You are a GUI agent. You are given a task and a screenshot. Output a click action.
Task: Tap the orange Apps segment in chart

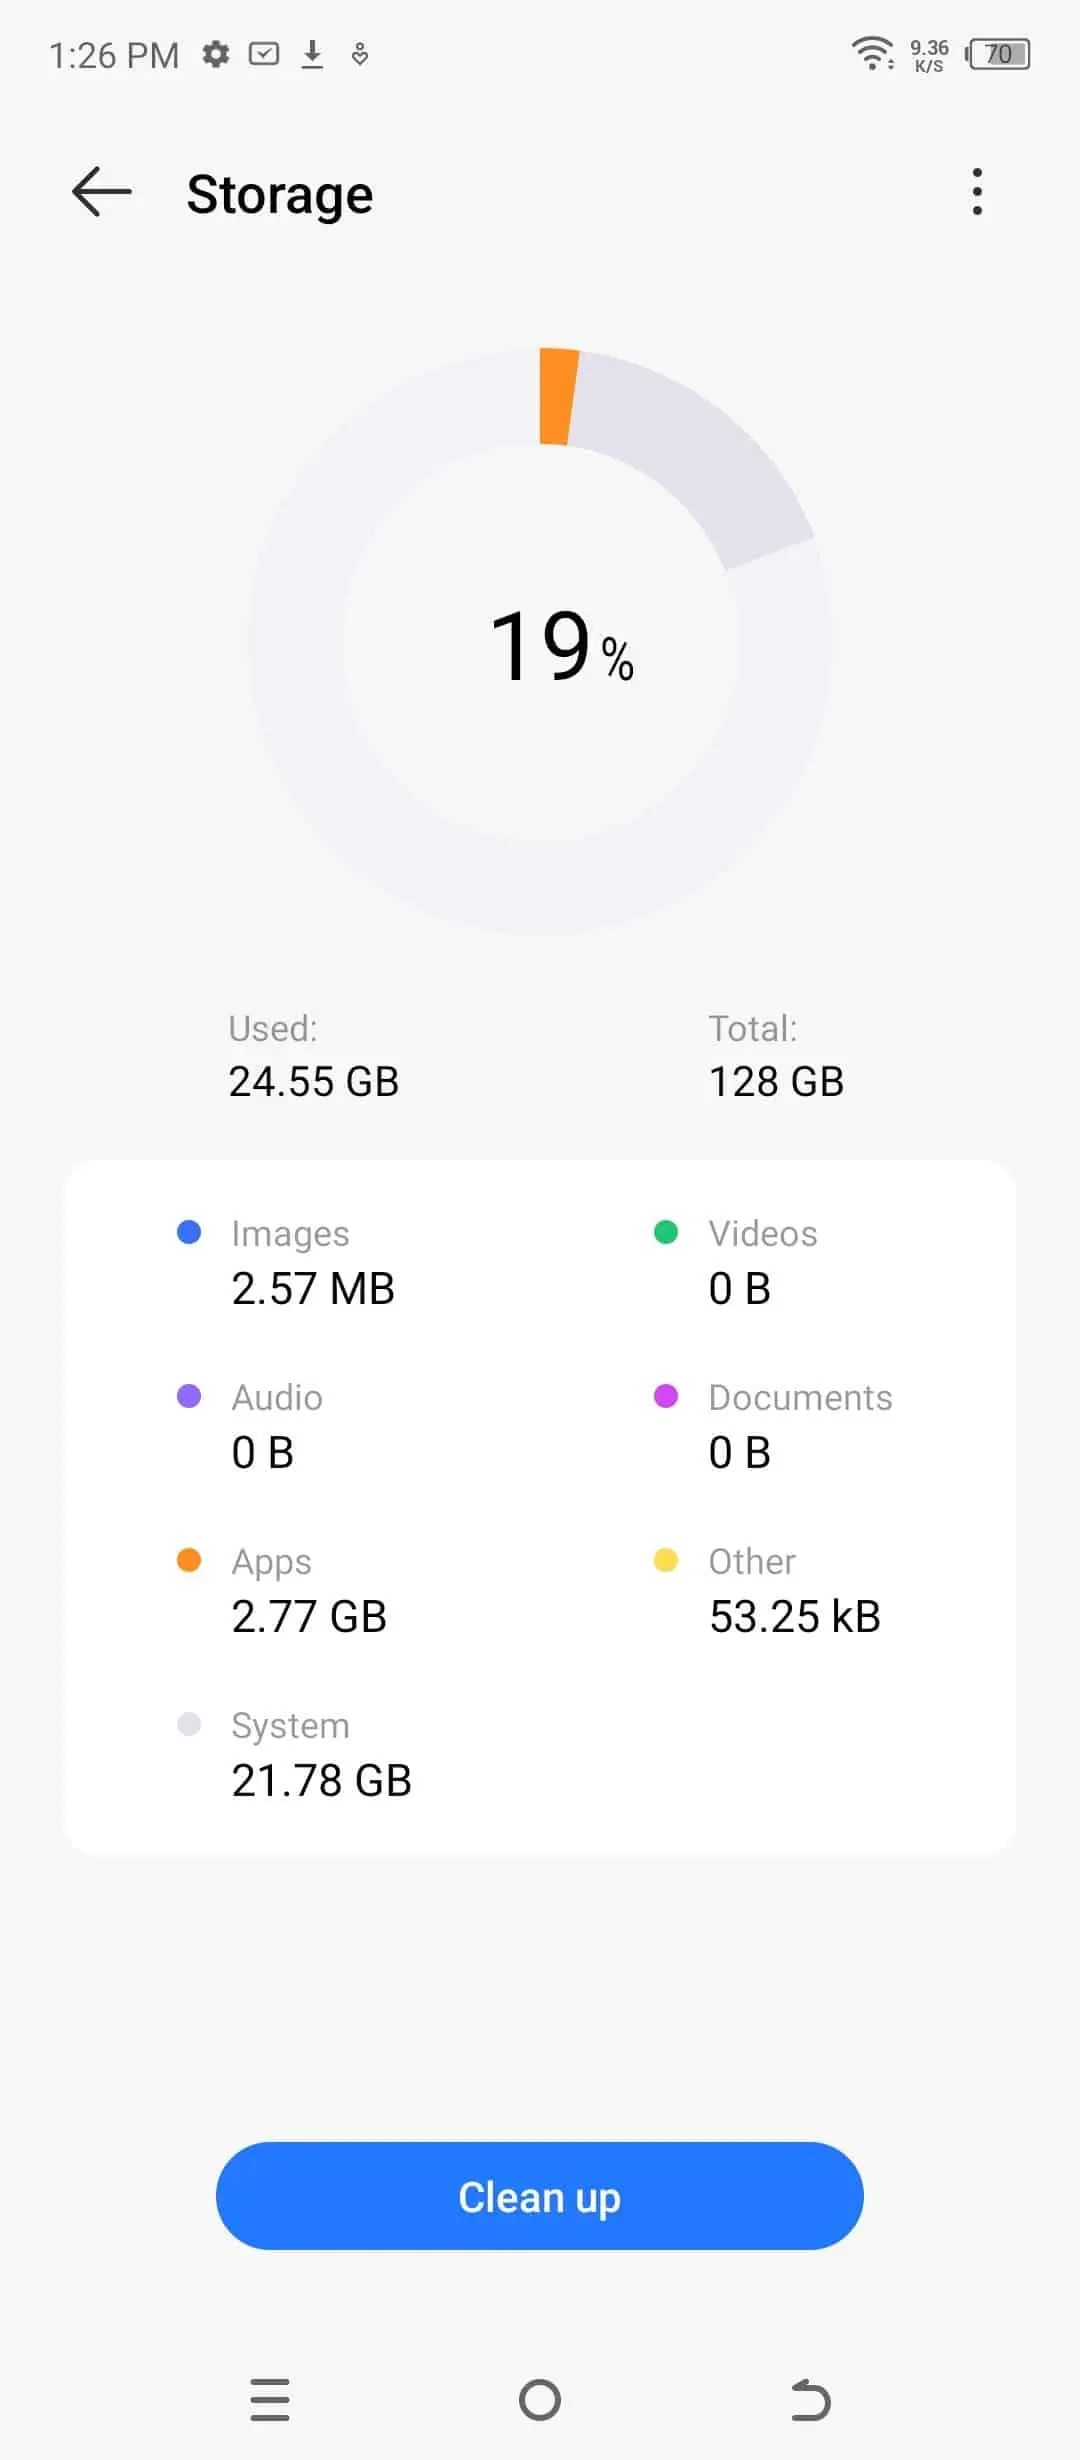pos(557,396)
